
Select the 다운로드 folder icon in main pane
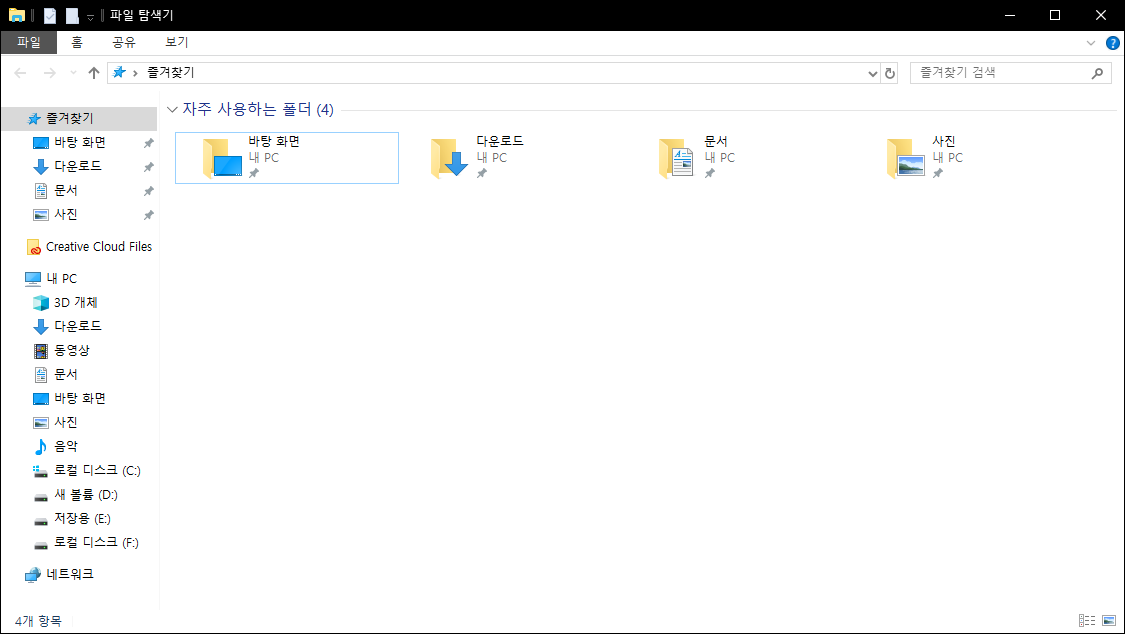[x=449, y=158]
